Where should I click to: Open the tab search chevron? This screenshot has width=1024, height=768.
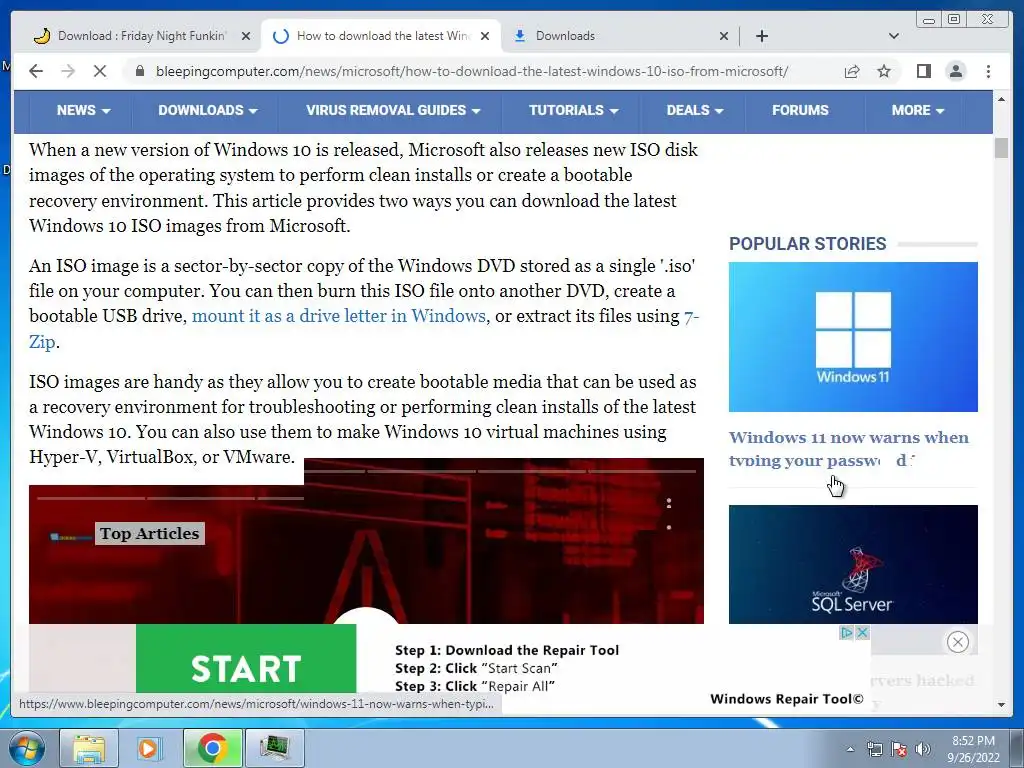(x=893, y=36)
